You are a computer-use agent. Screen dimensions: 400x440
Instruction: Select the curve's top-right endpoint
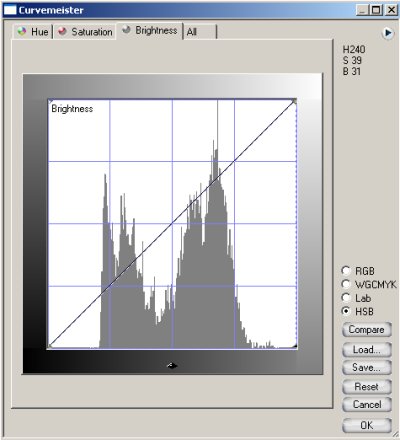coord(294,101)
